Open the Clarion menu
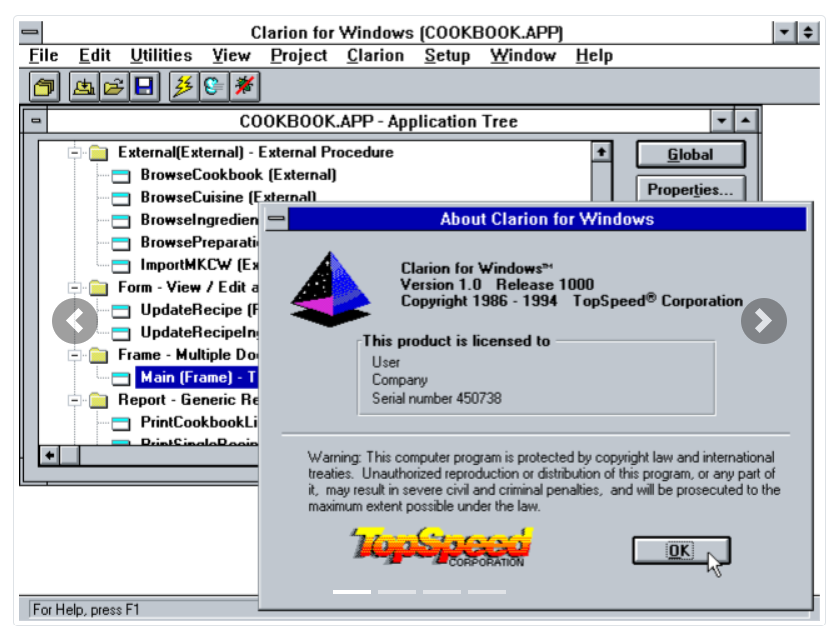The image size is (827, 627). (x=375, y=55)
